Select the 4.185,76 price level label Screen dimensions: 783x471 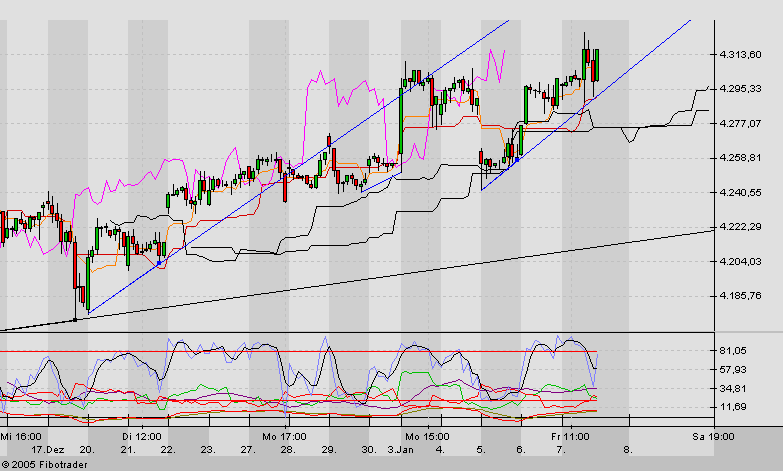coord(741,295)
